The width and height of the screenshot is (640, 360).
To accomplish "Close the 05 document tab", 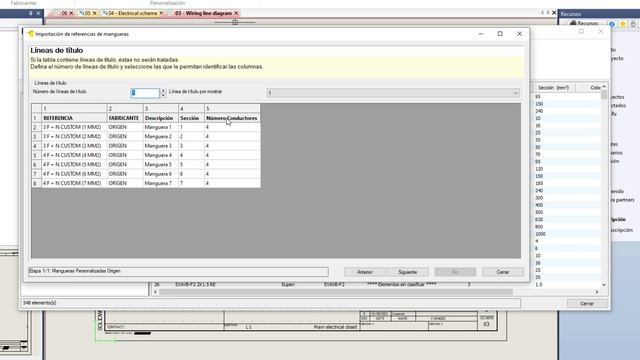I will click(x=95, y=13).
